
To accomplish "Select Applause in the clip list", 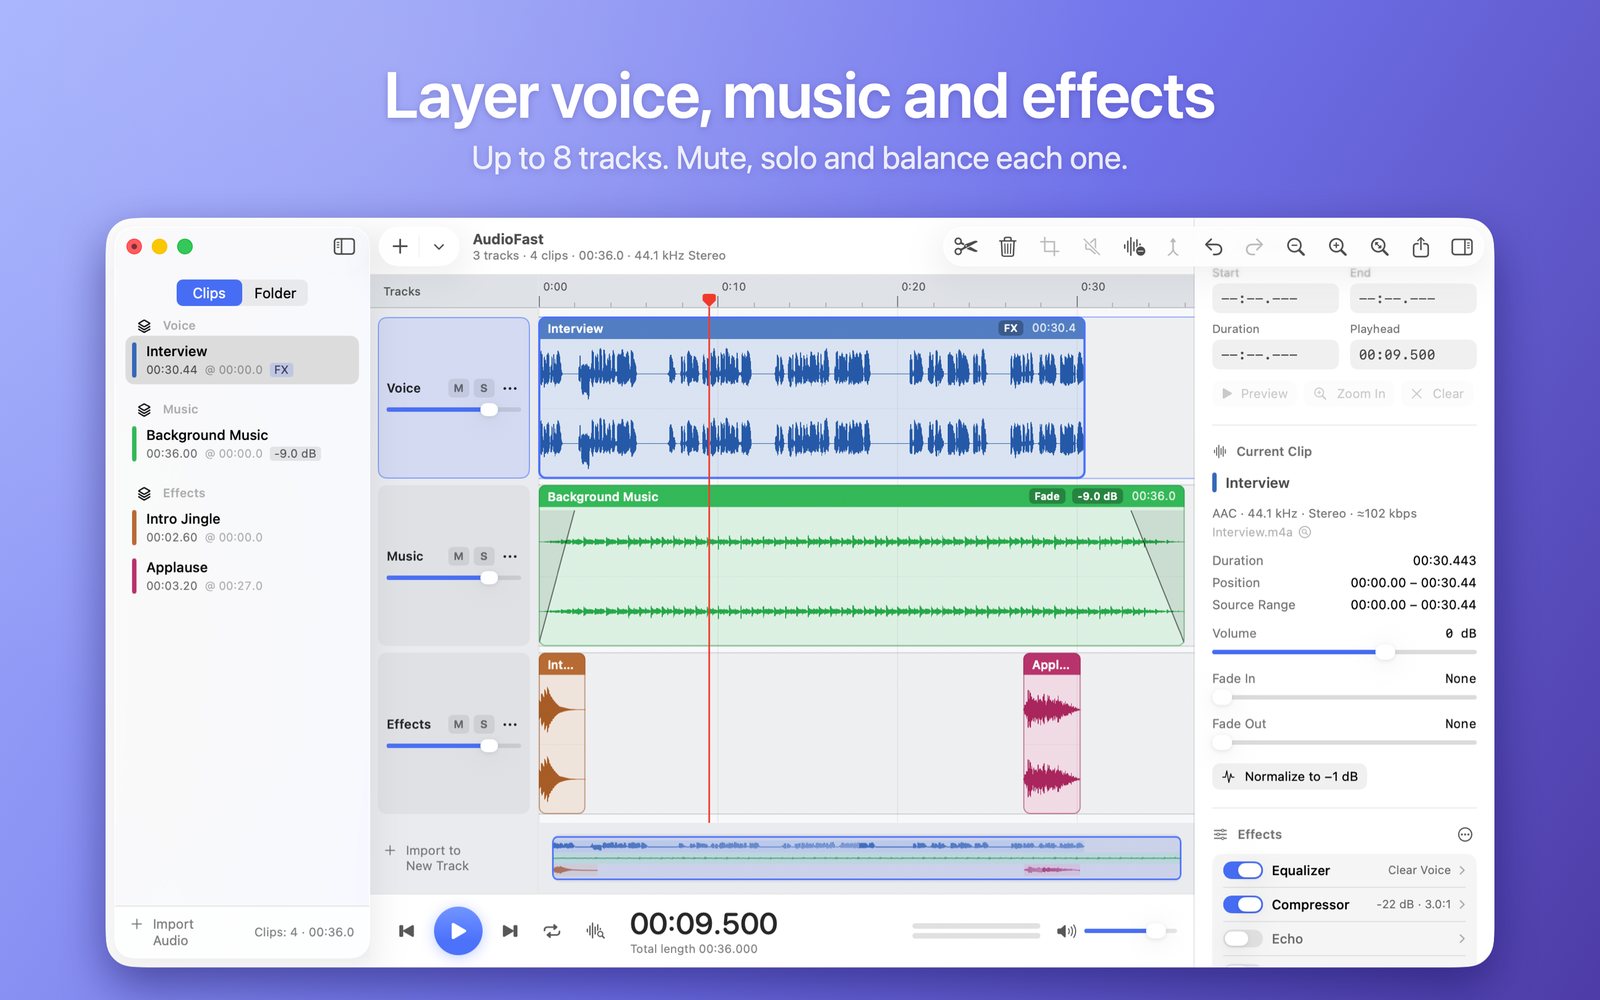I will (242, 576).
